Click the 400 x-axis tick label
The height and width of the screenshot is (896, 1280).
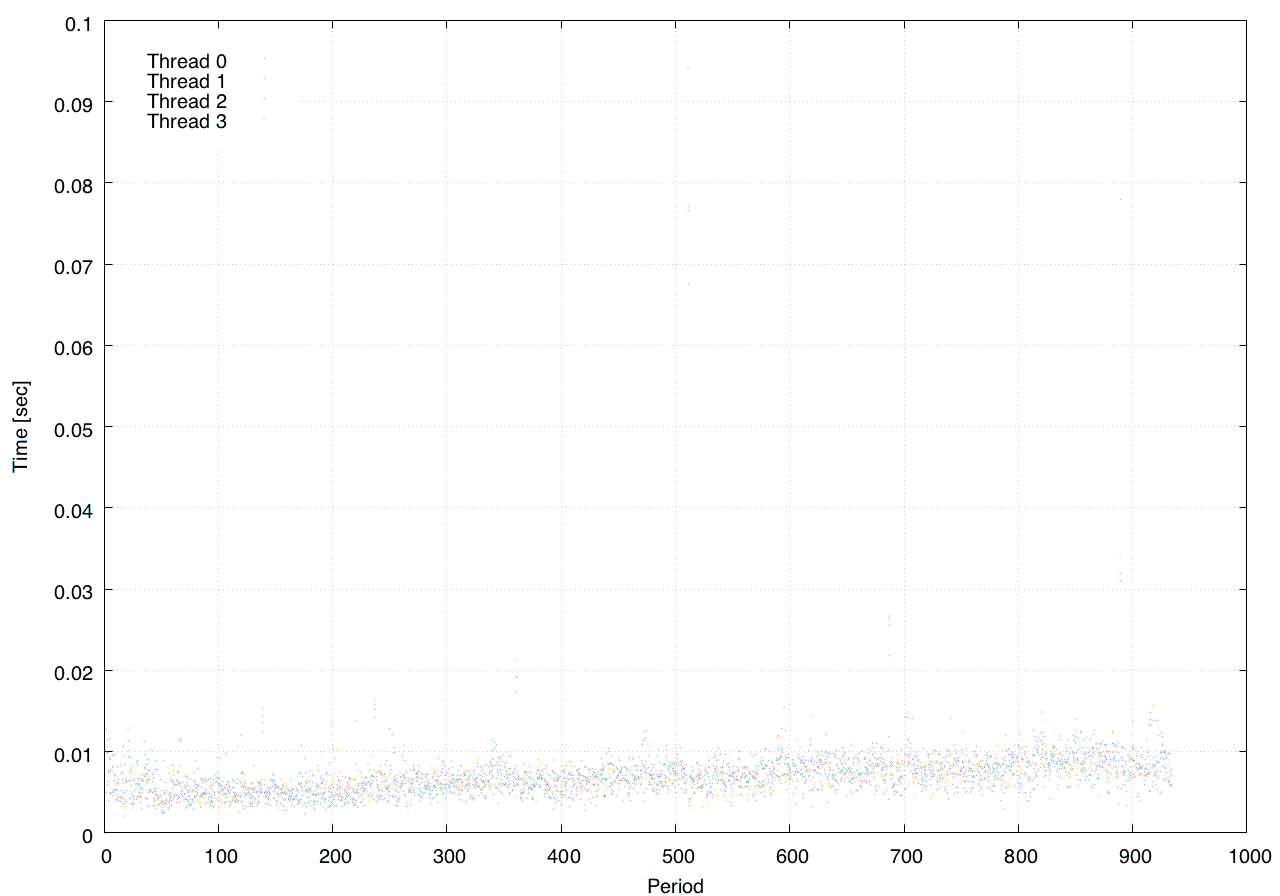[x=562, y=857]
